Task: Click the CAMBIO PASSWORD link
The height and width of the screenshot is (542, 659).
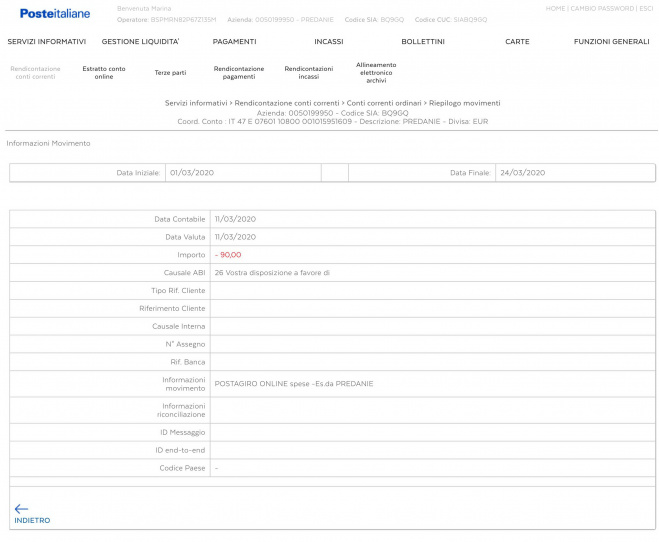Action: click(600, 8)
